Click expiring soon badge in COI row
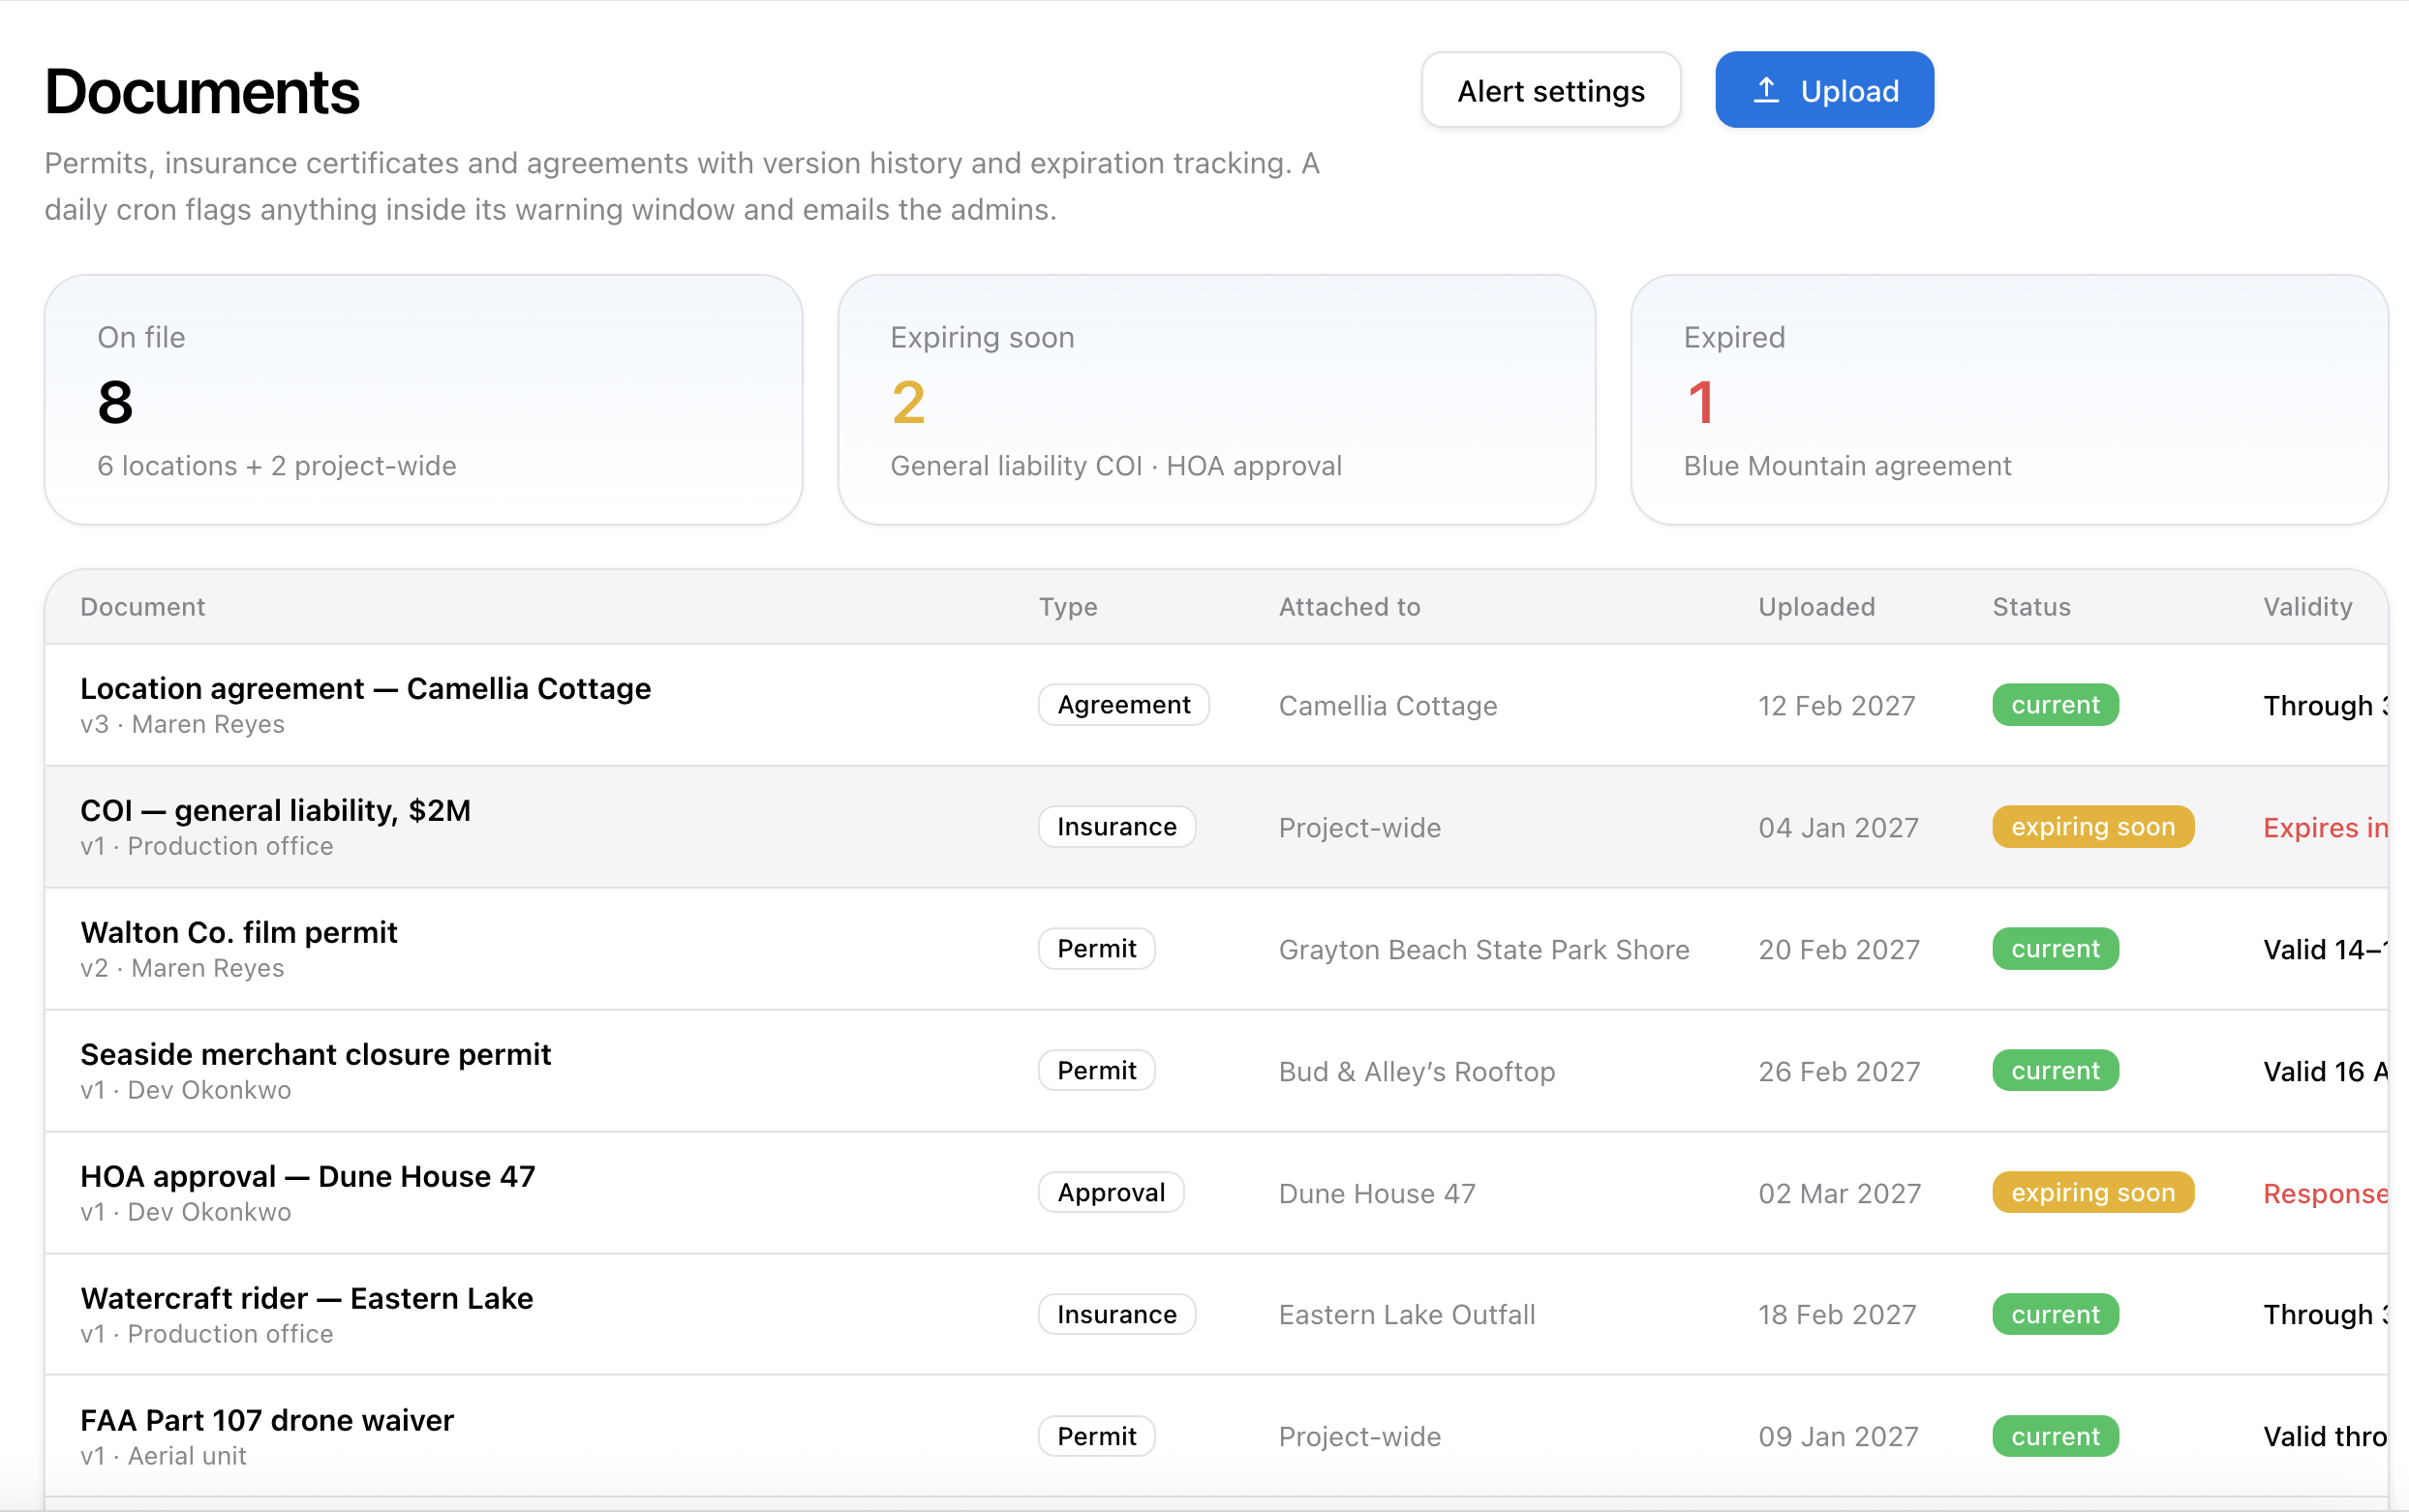The height and width of the screenshot is (1512, 2409). click(2092, 827)
